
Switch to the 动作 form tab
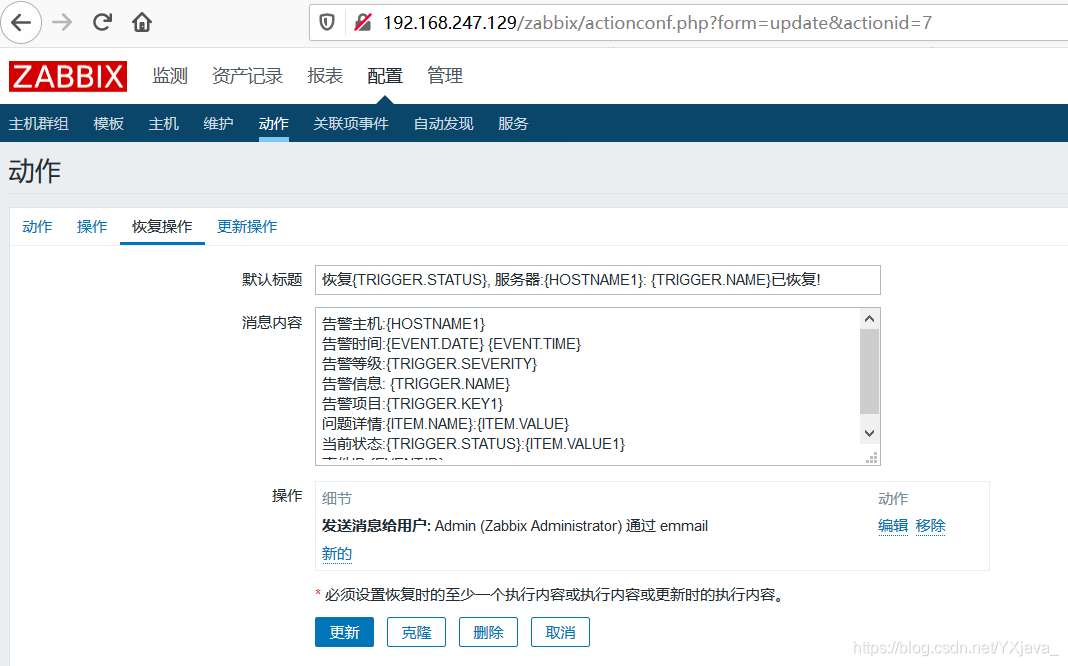pos(37,226)
